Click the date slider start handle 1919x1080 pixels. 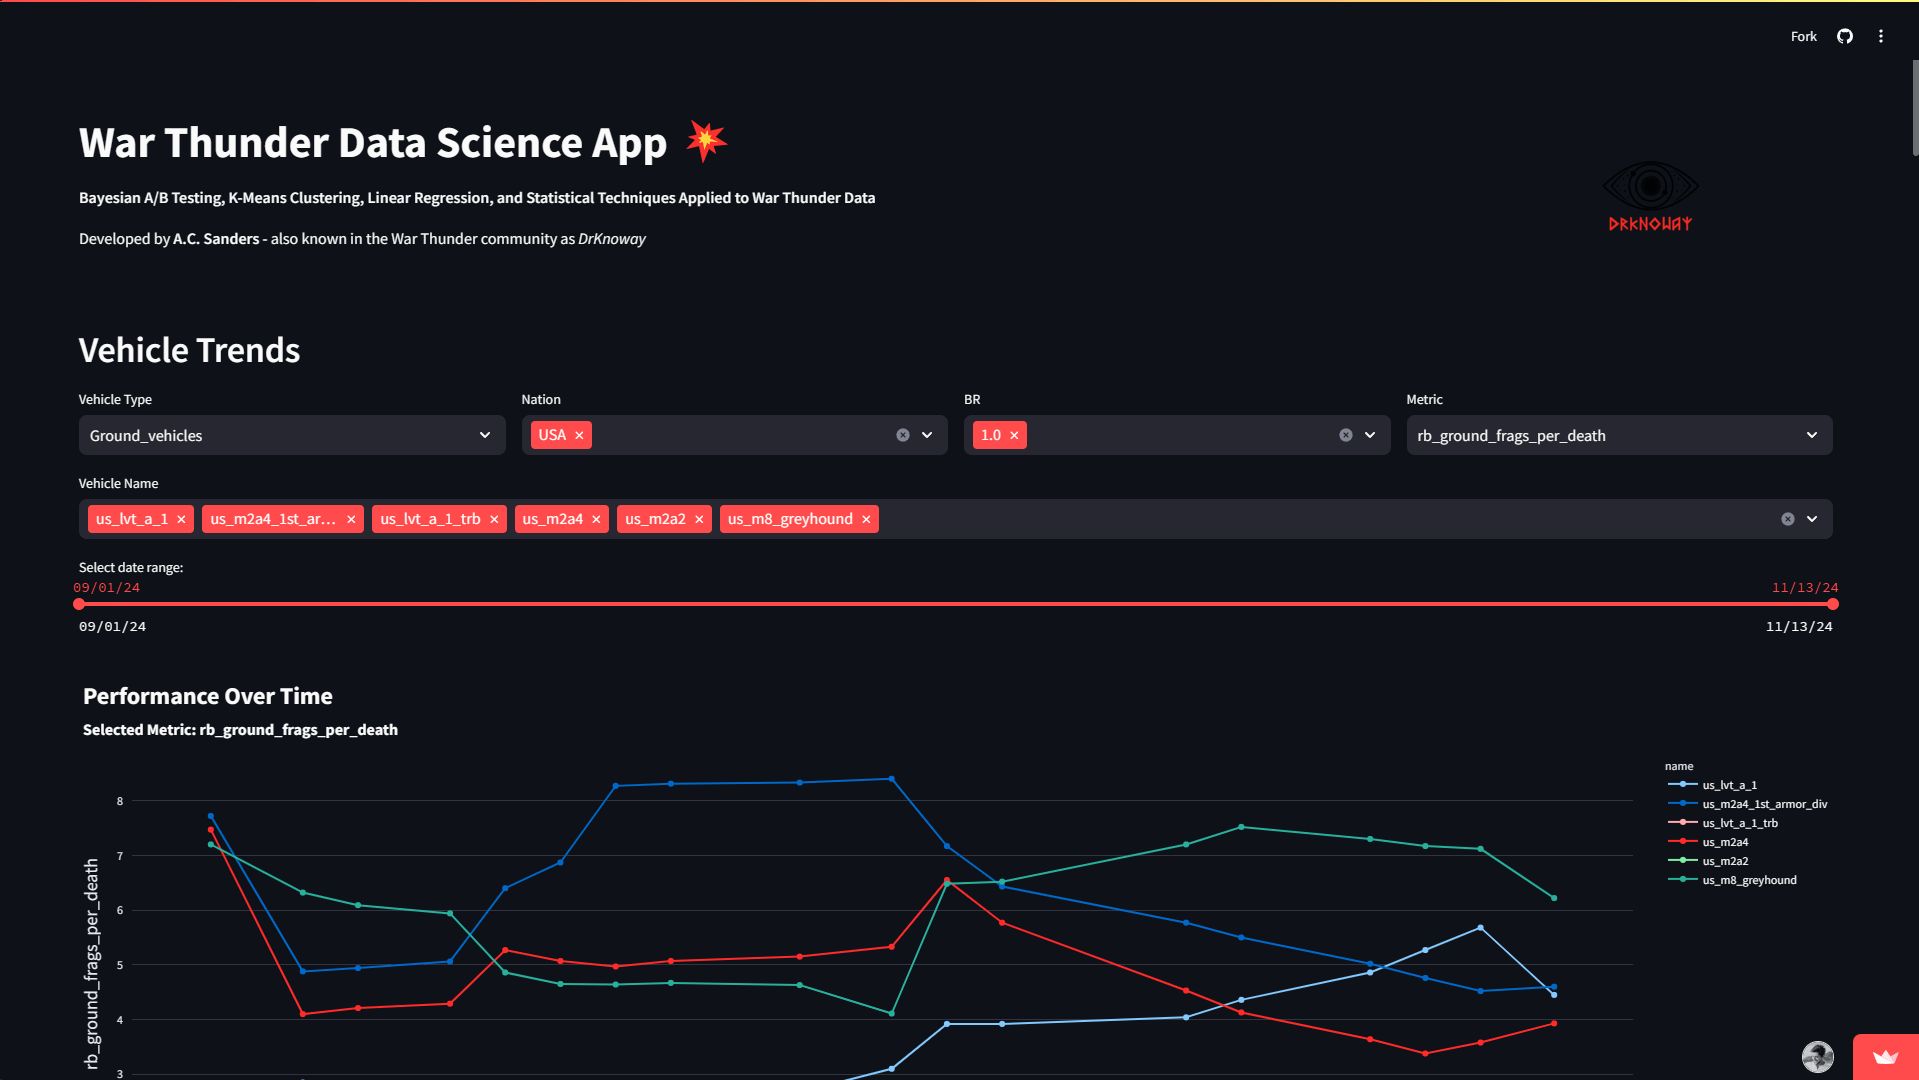[x=79, y=604]
